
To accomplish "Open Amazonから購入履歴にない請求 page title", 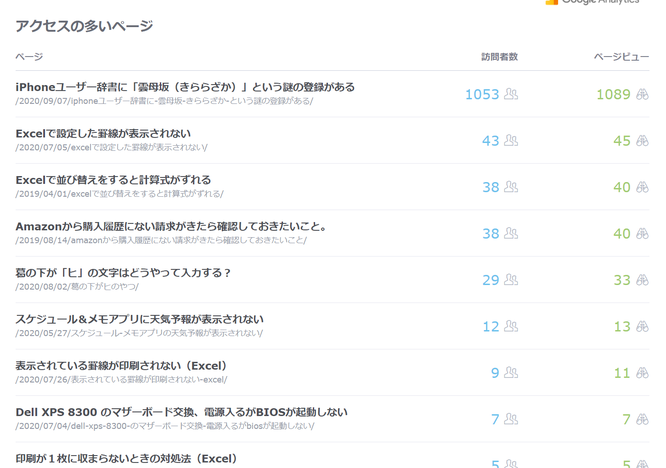I will tap(171, 226).
